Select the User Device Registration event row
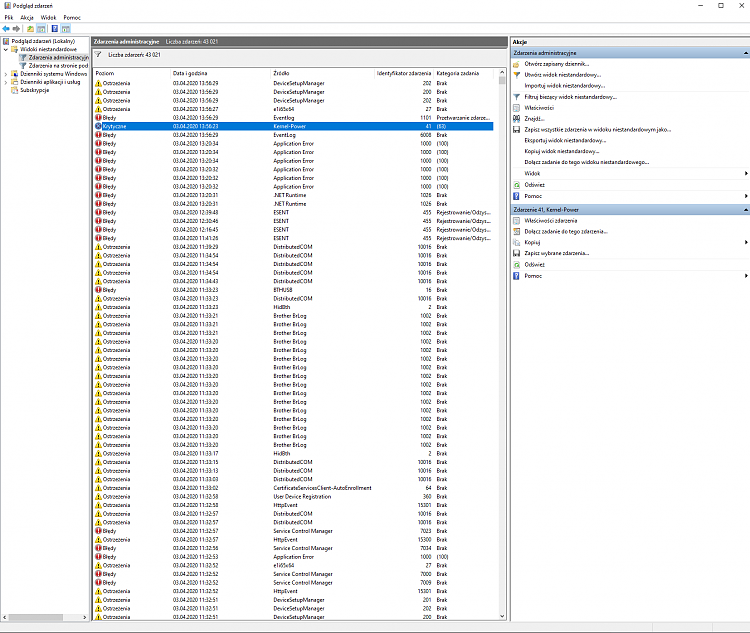Image resolution: width=750 pixels, height=633 pixels. click(294, 497)
